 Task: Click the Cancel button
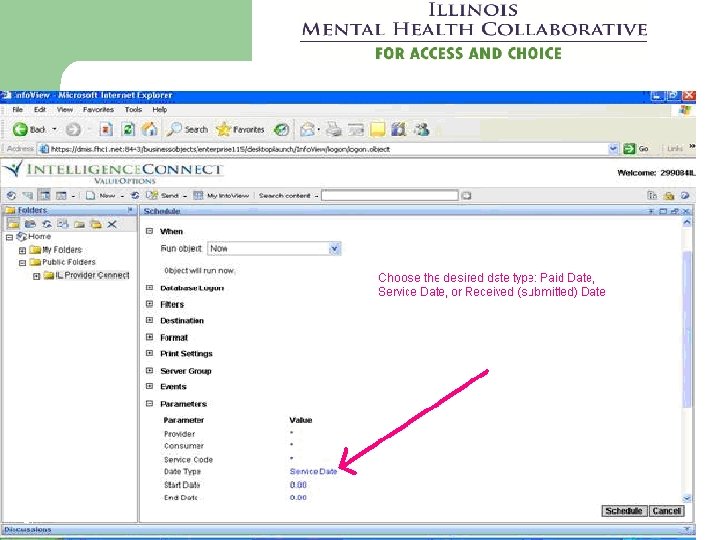click(x=667, y=511)
